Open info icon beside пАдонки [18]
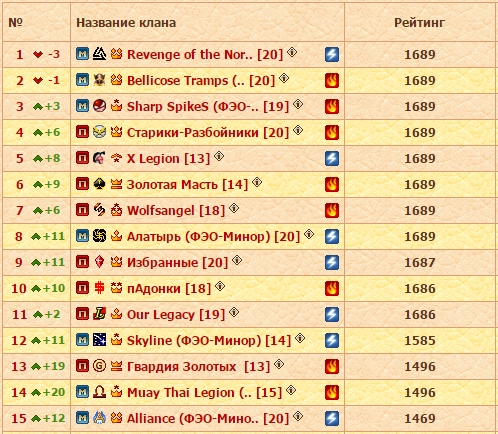Screen dimensions: 498x434 (x=220, y=286)
